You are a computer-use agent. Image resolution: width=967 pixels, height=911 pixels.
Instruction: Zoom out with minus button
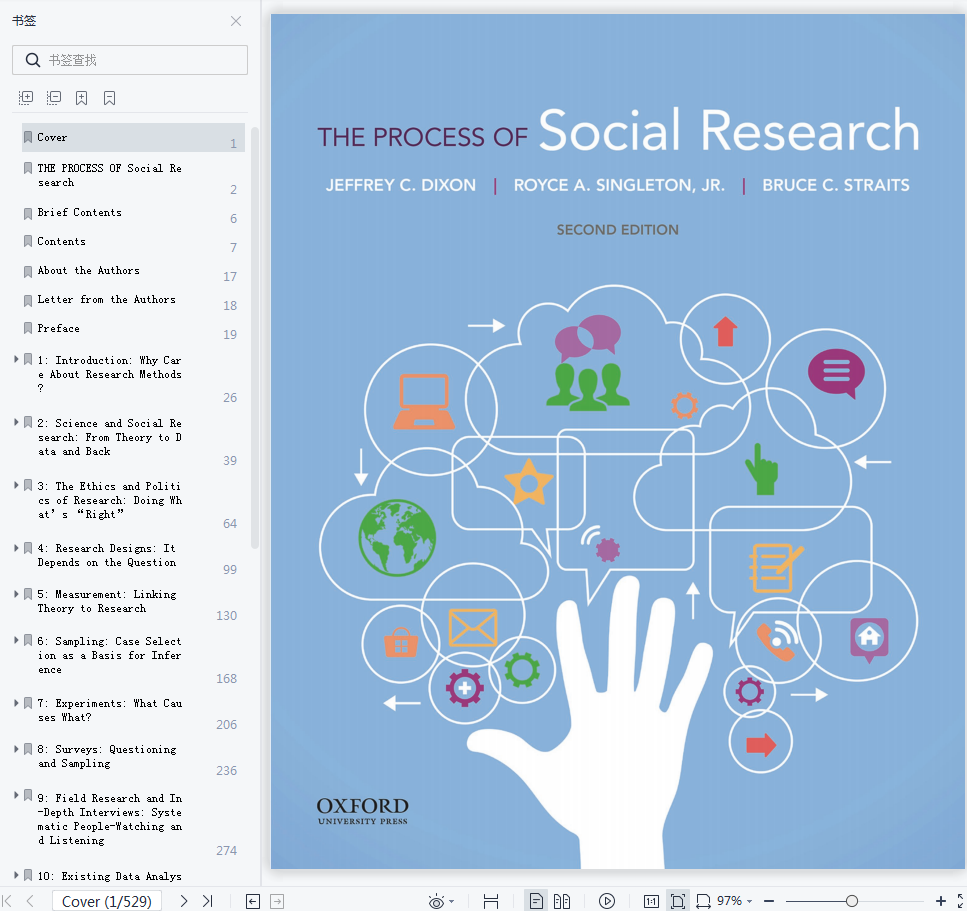click(x=769, y=902)
